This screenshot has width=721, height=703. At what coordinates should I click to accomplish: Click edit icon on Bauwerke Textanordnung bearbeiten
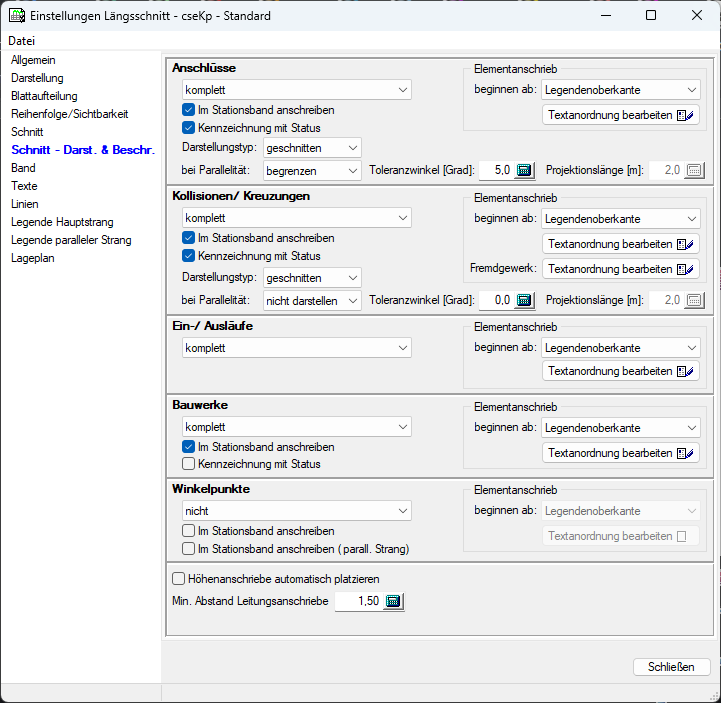pyautogui.click(x=685, y=453)
